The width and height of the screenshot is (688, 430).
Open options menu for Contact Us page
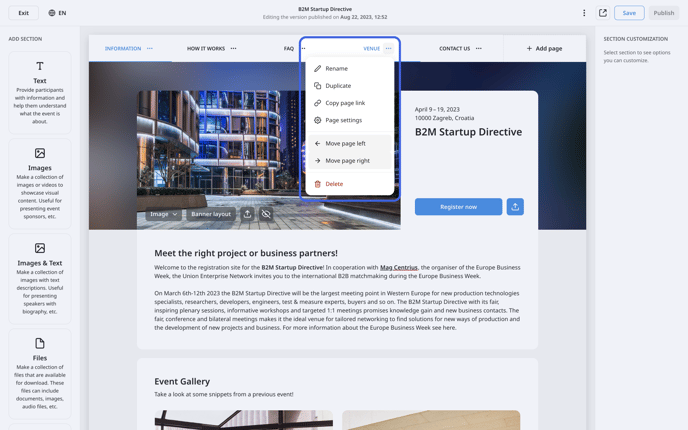[x=479, y=48]
